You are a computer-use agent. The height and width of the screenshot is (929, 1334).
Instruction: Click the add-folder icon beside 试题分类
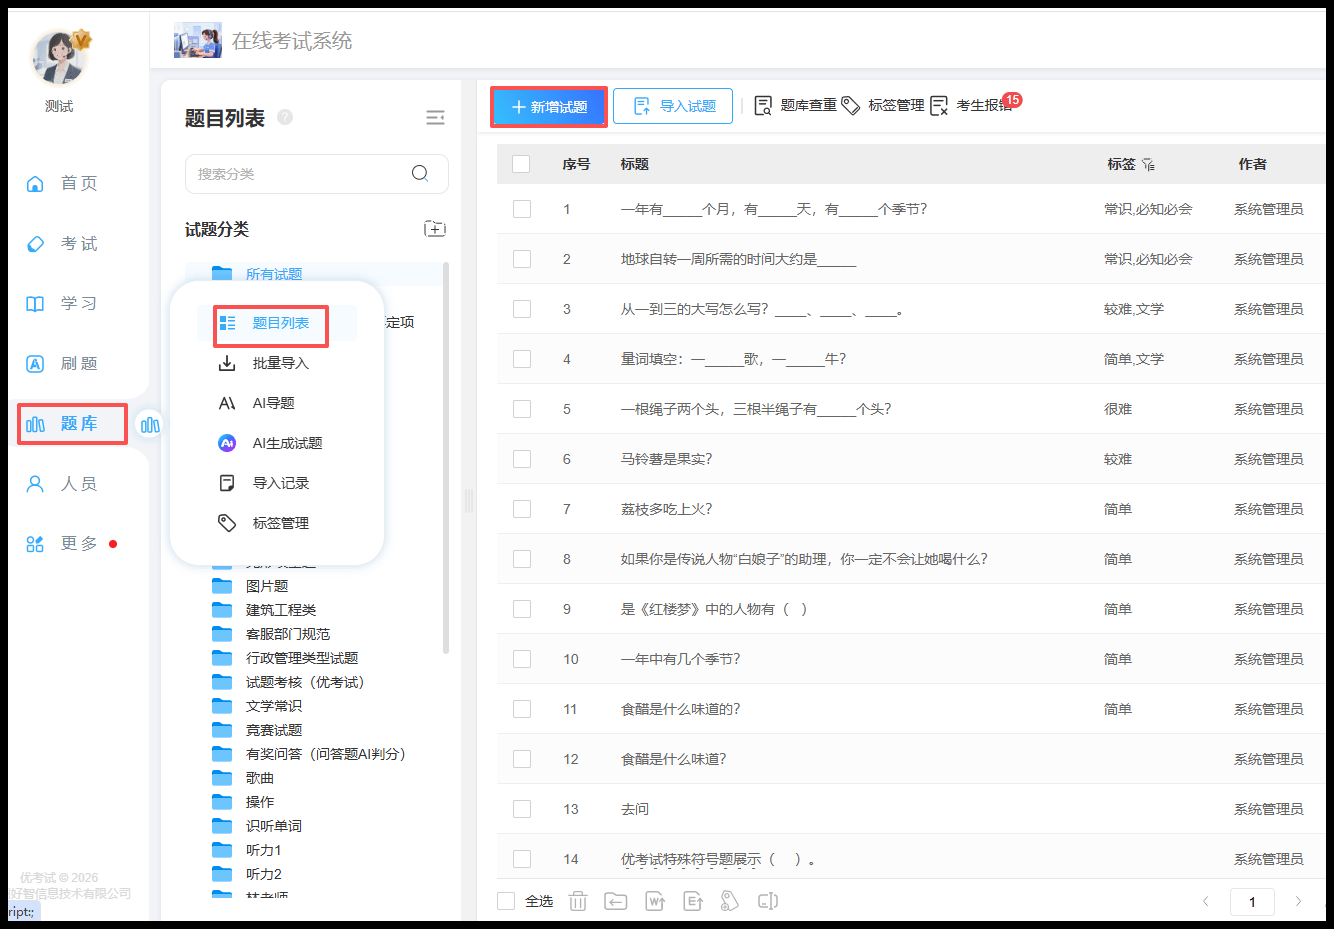point(435,229)
